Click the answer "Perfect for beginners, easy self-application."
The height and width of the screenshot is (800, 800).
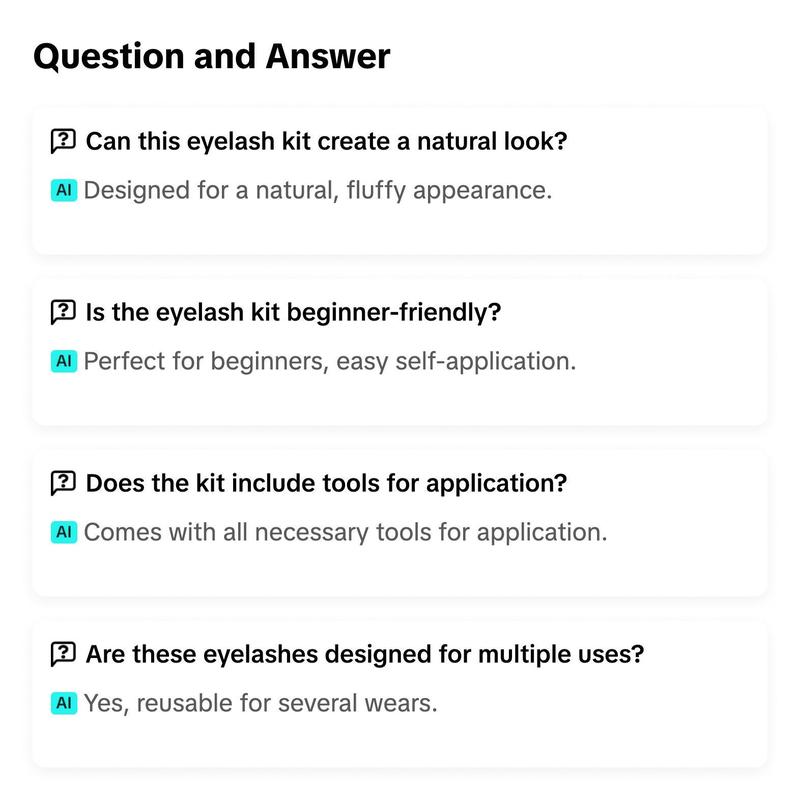(x=330, y=361)
